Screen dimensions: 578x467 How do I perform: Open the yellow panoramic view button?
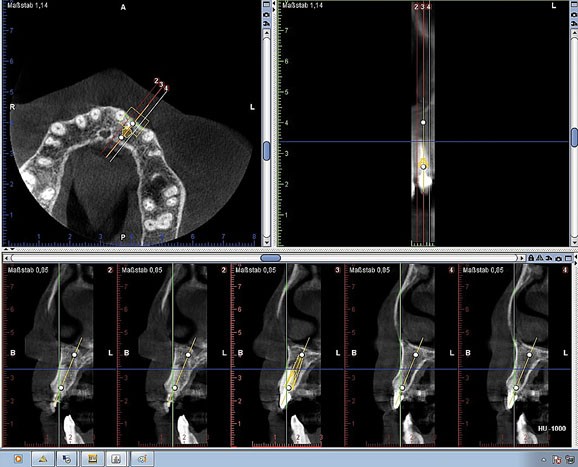pyautogui.click(x=92, y=459)
